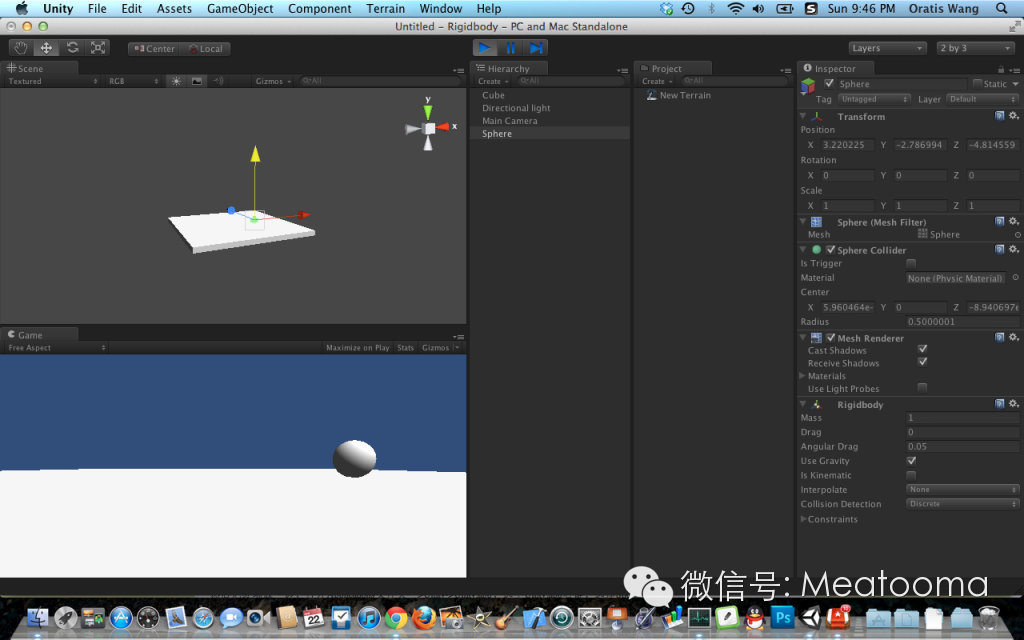Pick physic material with circle selector
The image size is (1024, 640).
click(1016, 278)
